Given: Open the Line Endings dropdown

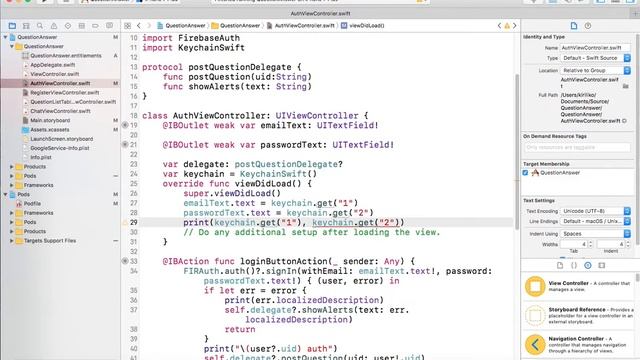Looking at the screenshot, I should tap(596, 221).
